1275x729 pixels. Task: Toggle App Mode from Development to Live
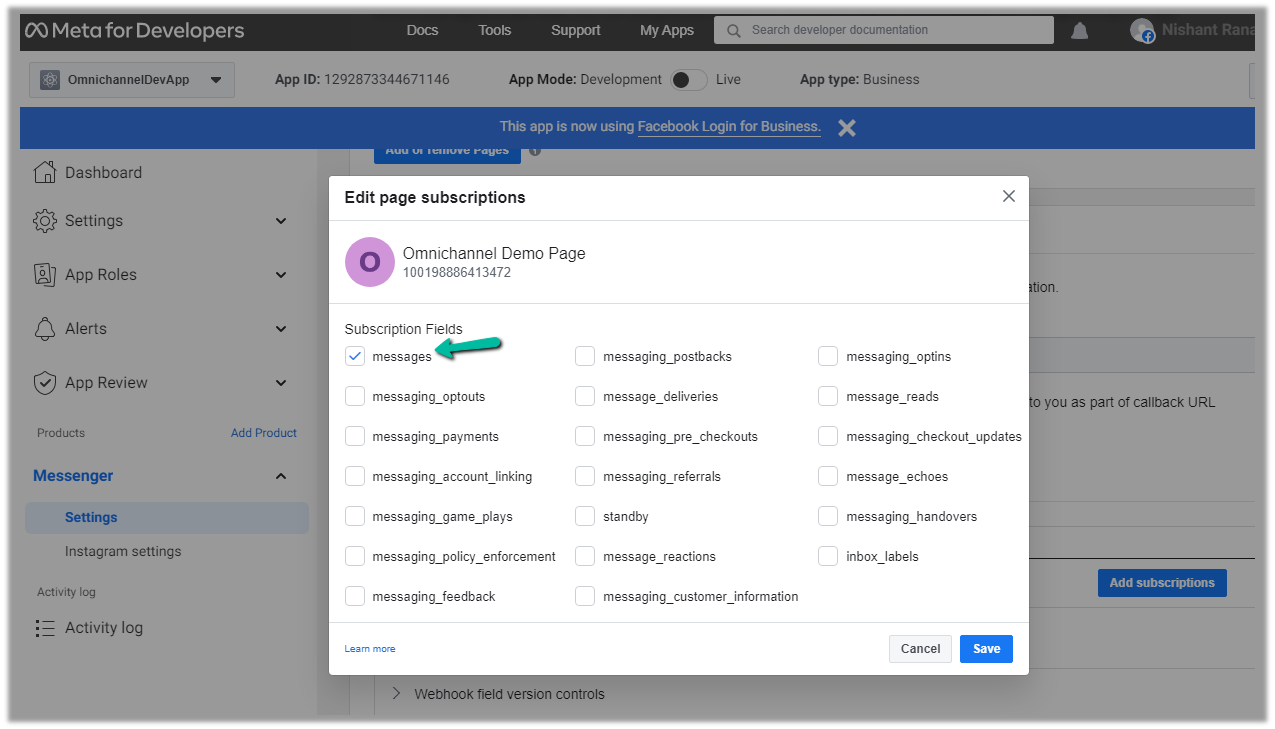pyautogui.click(x=688, y=80)
